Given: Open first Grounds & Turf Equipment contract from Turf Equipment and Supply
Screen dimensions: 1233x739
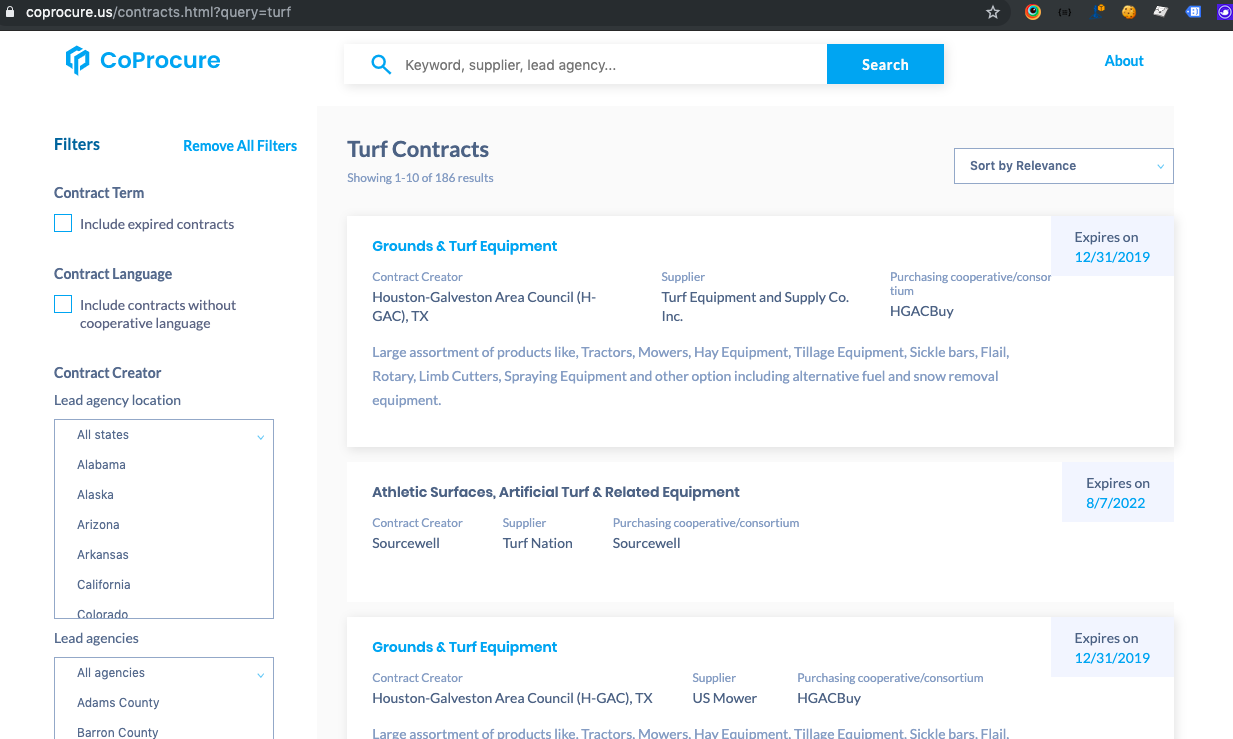Looking at the screenshot, I should point(465,246).
